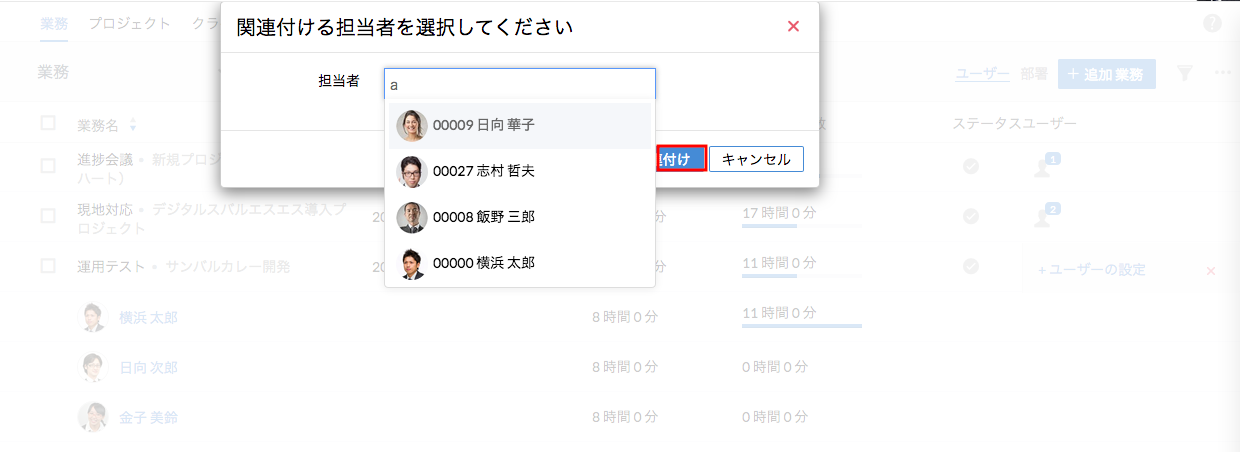Viewport: 1240px width, 452px height.
Task: Open the help question mark icon
Action: (x=1212, y=23)
